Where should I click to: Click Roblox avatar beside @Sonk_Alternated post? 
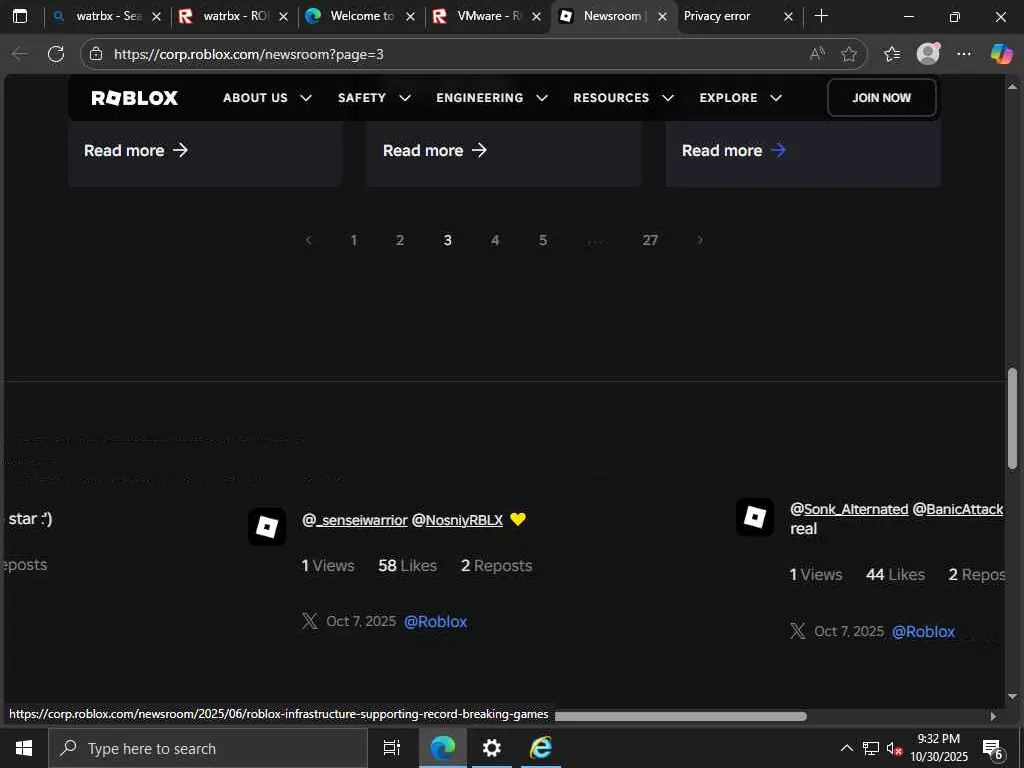[755, 517]
